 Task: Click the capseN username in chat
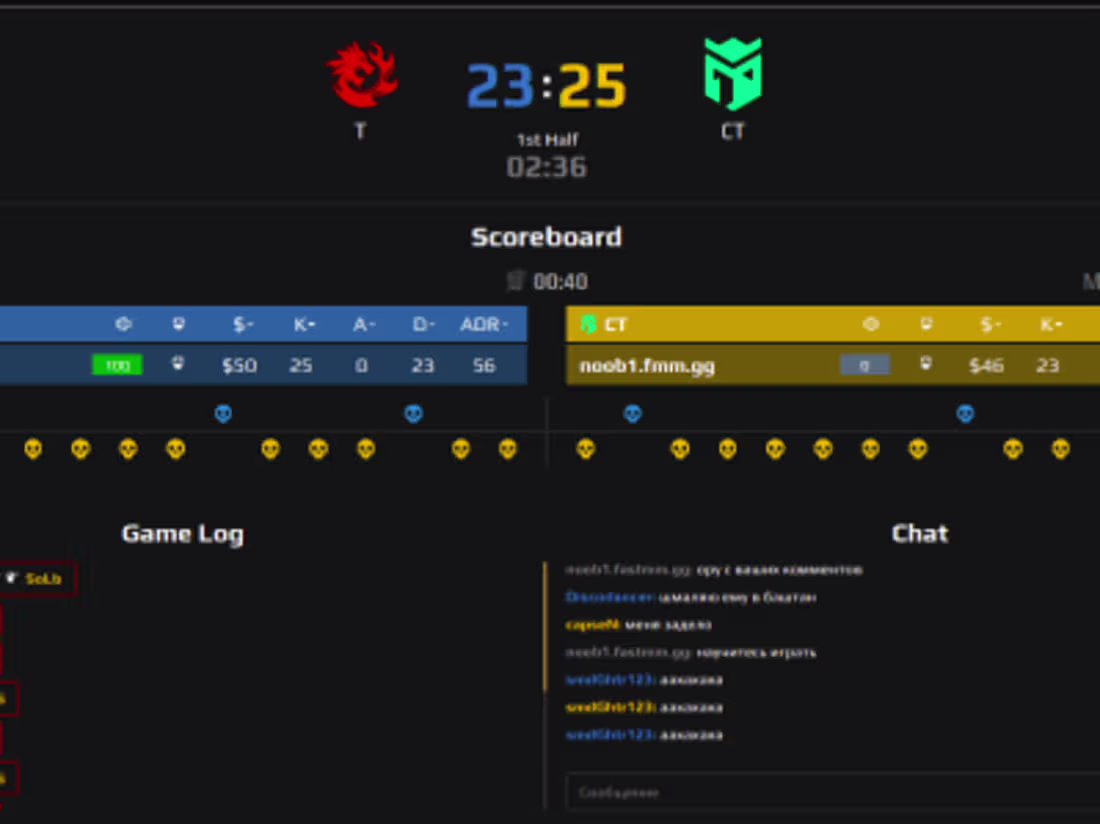point(592,624)
